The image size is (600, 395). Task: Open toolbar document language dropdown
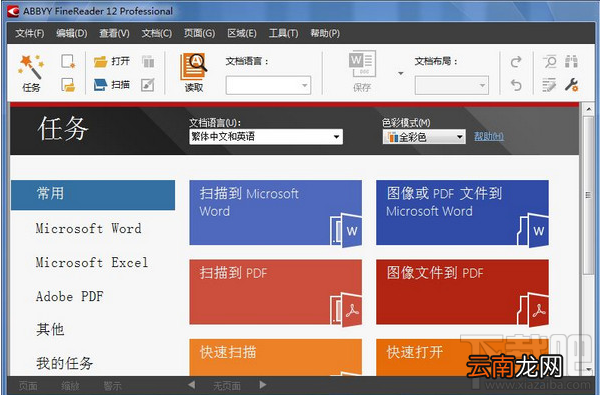coord(268,85)
